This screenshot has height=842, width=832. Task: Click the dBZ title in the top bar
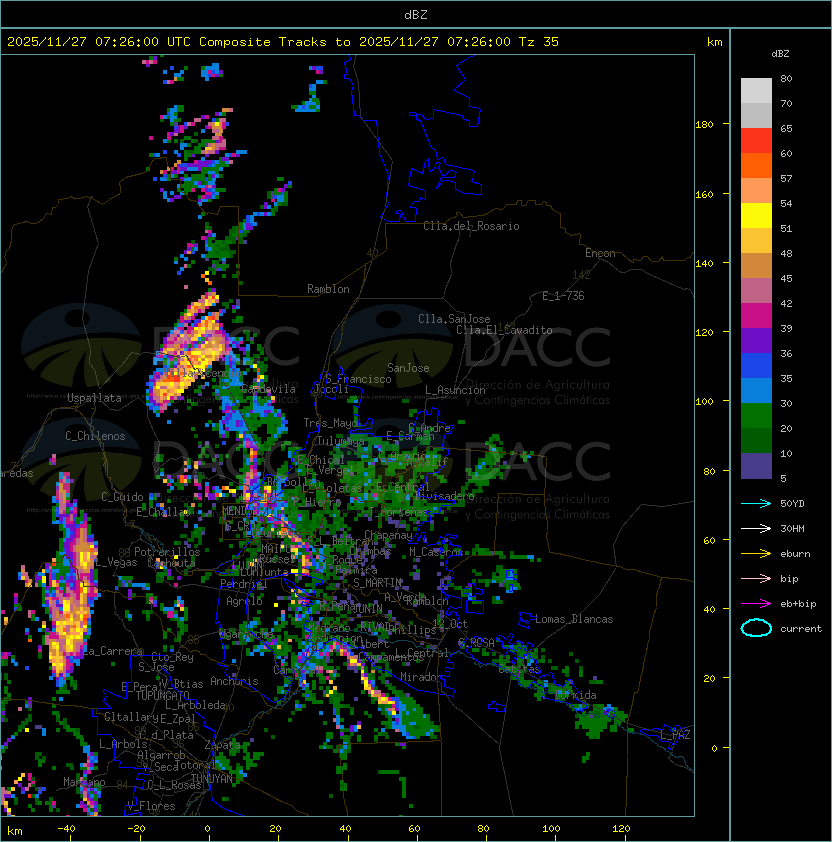416,14
